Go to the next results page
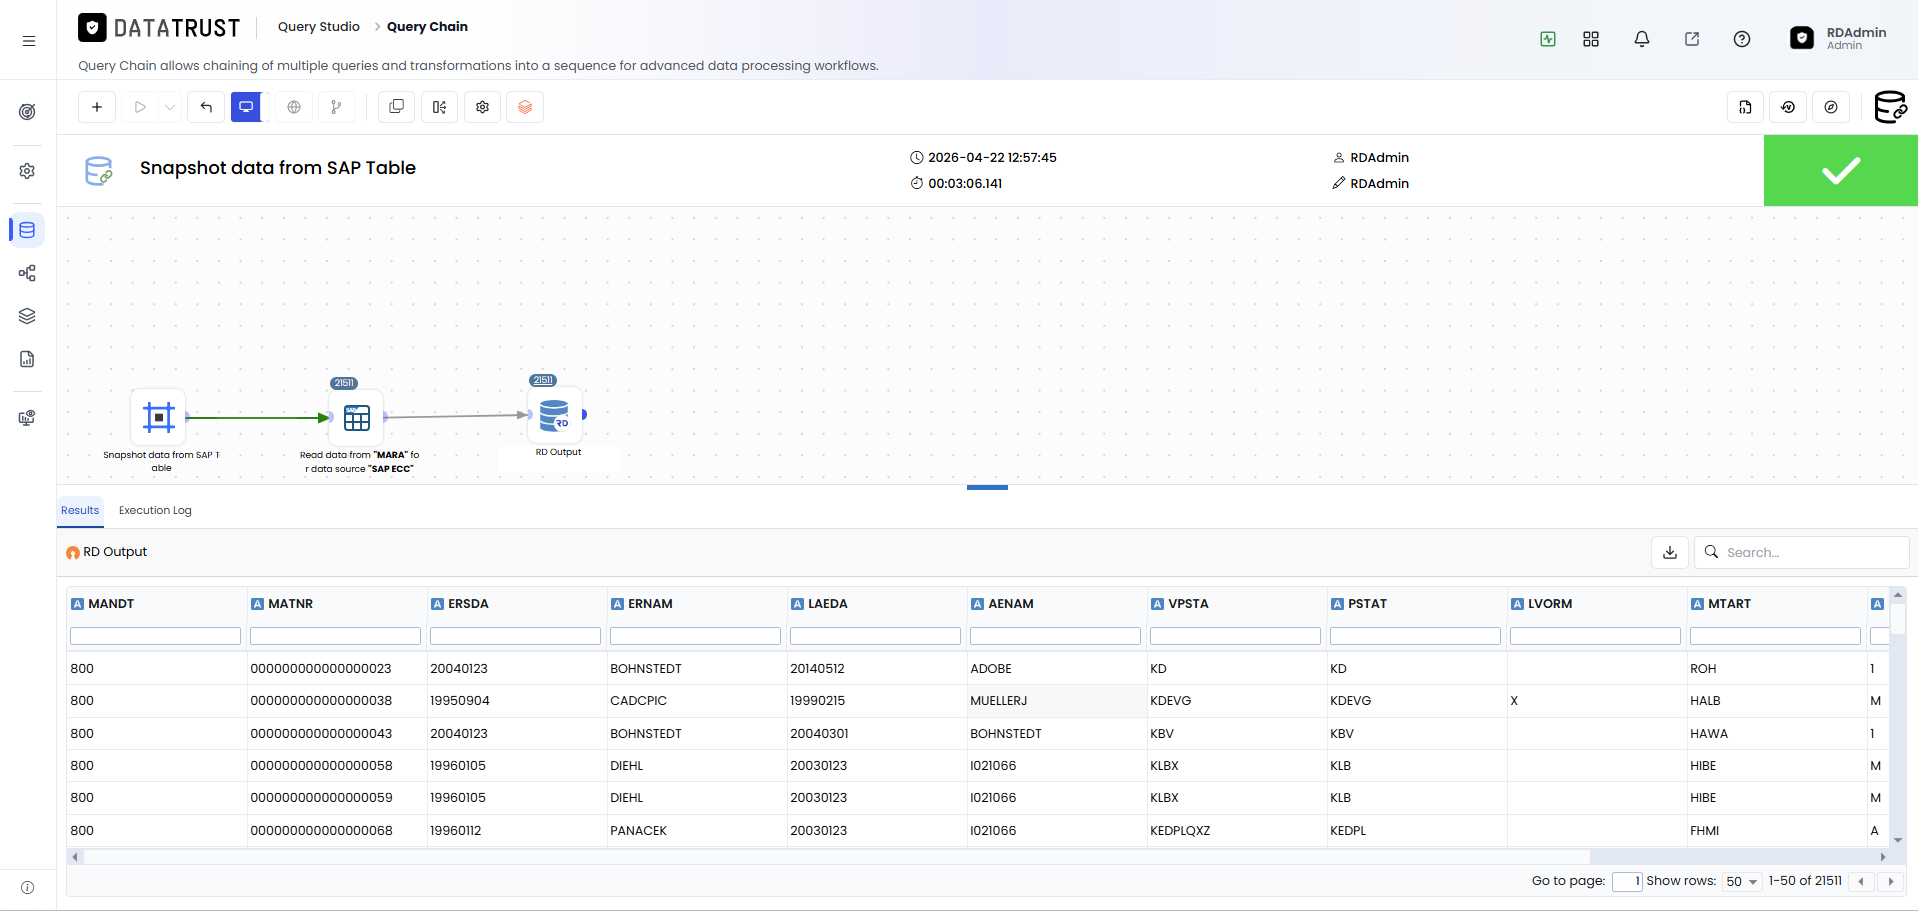Viewport: 1918px width, 911px height. (x=1891, y=881)
